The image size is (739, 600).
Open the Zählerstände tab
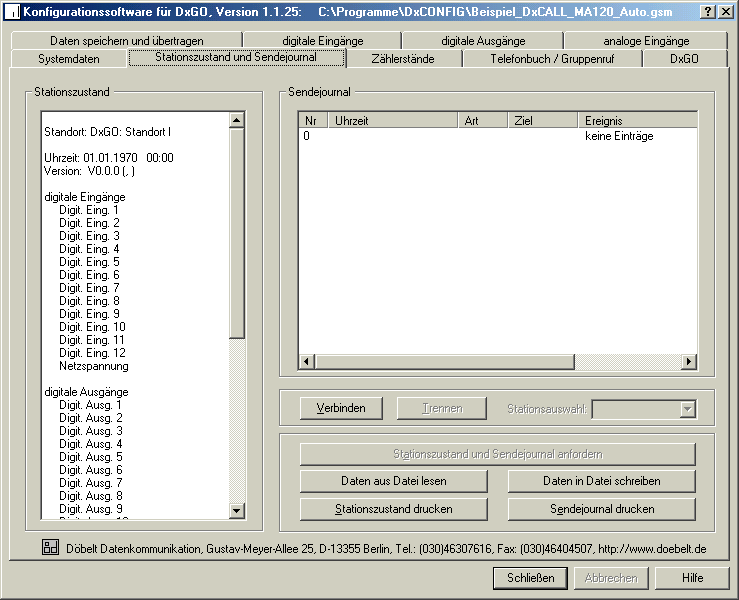(x=403, y=59)
